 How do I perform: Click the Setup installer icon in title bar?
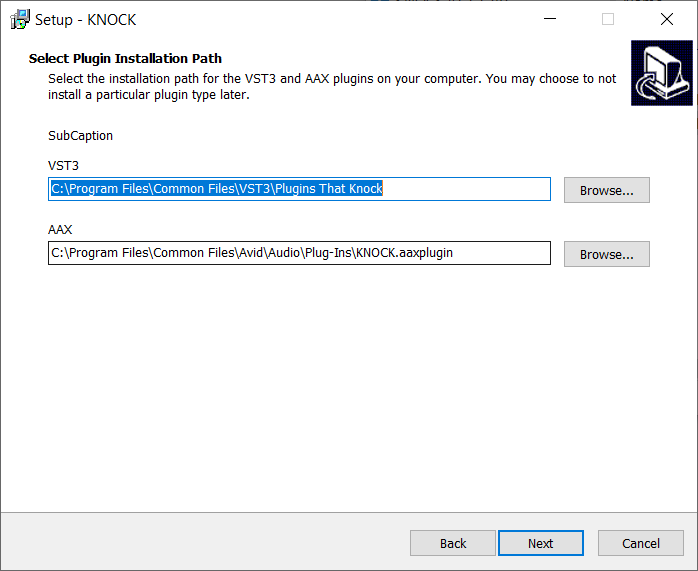point(19,19)
